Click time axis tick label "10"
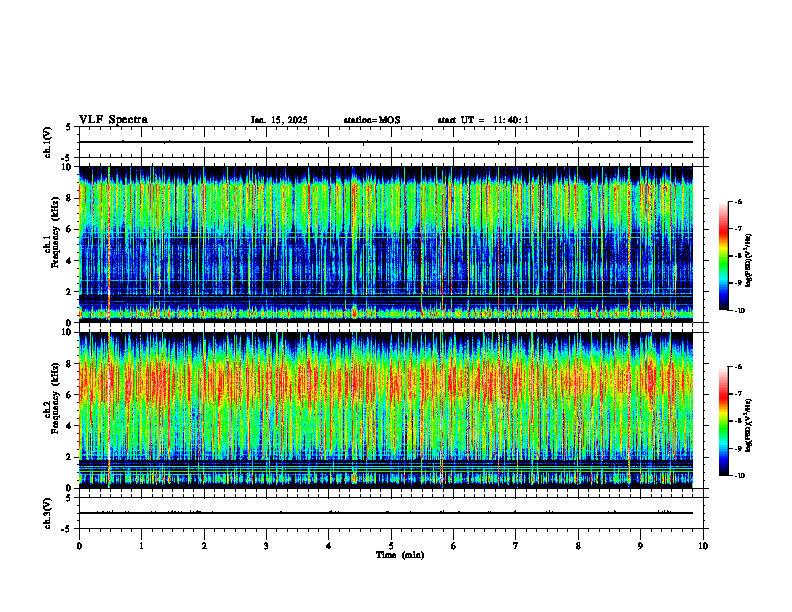This screenshot has height=612, width=792. pyautogui.click(x=703, y=546)
